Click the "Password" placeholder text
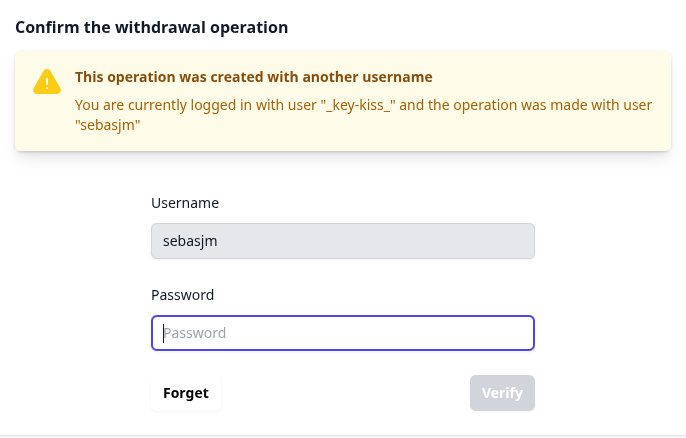Viewport: 686px width, 438px height. coord(195,333)
